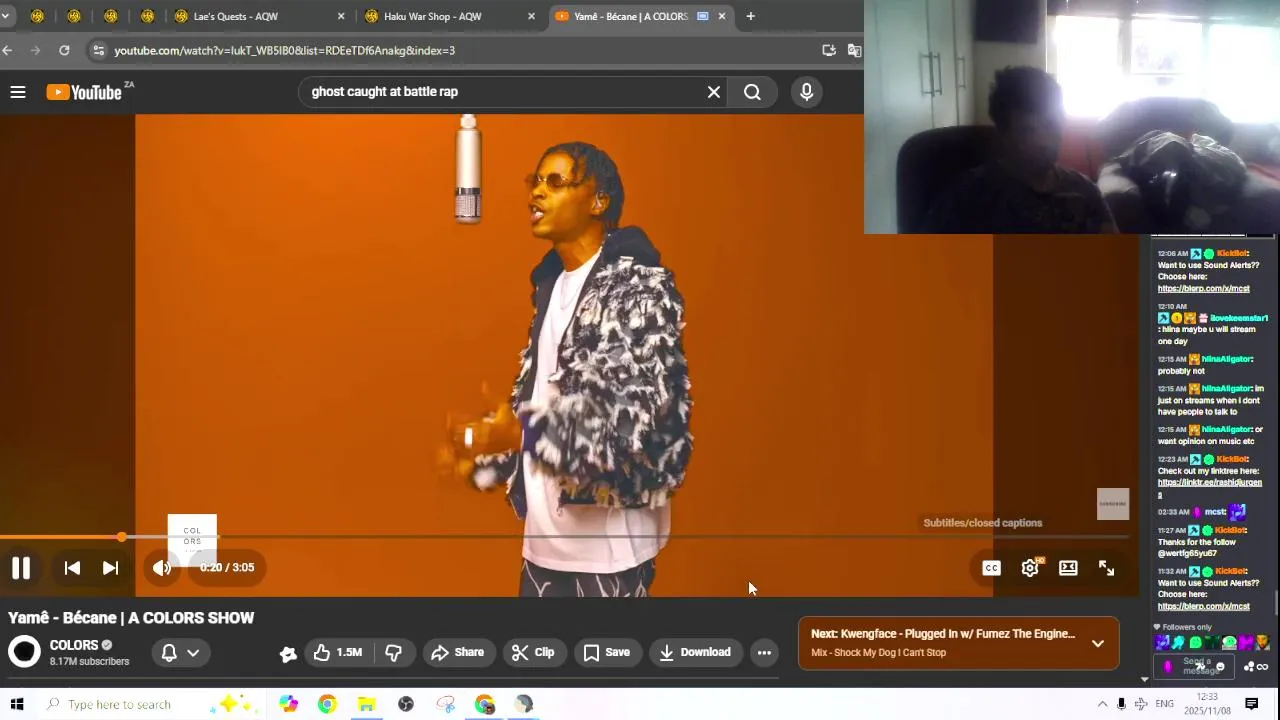The image size is (1280, 720).
Task: Switch to Lae's Quests - AQW tab
Action: pyautogui.click(x=260, y=16)
